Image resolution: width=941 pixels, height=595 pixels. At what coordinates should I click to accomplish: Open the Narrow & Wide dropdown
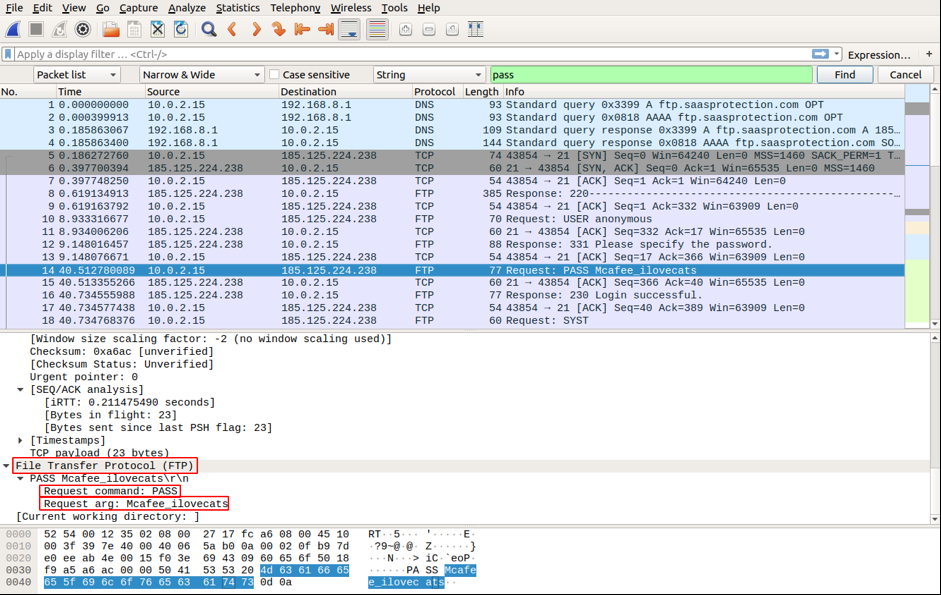(x=200, y=75)
